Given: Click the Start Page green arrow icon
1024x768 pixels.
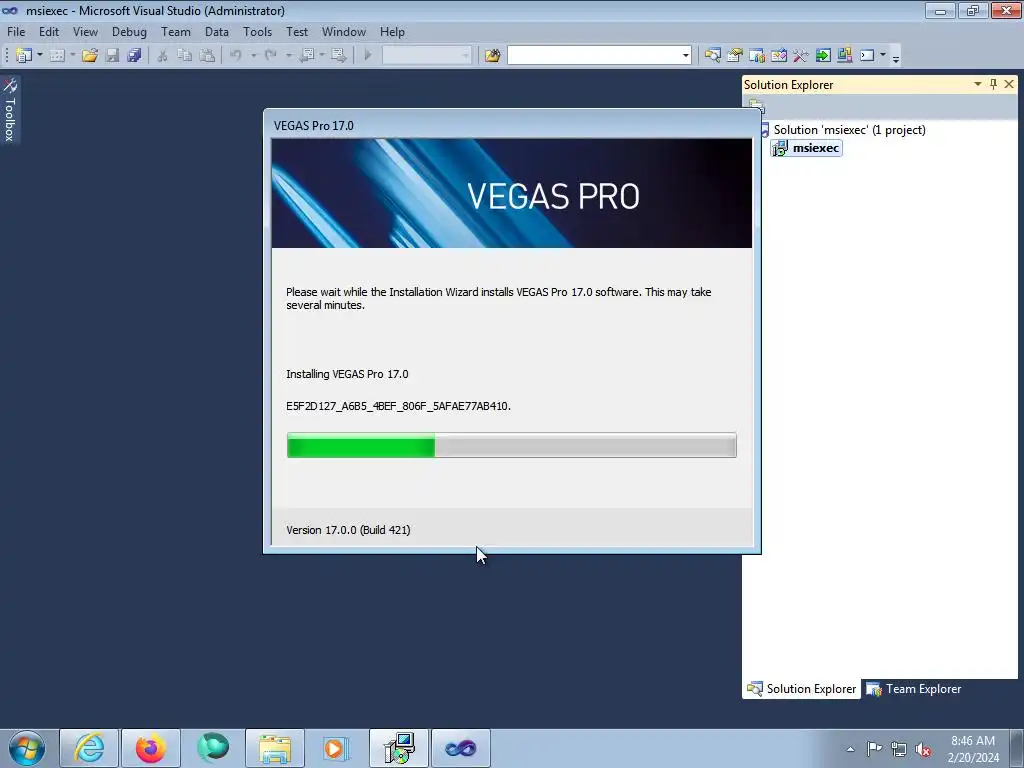Looking at the screenshot, I should tap(823, 56).
